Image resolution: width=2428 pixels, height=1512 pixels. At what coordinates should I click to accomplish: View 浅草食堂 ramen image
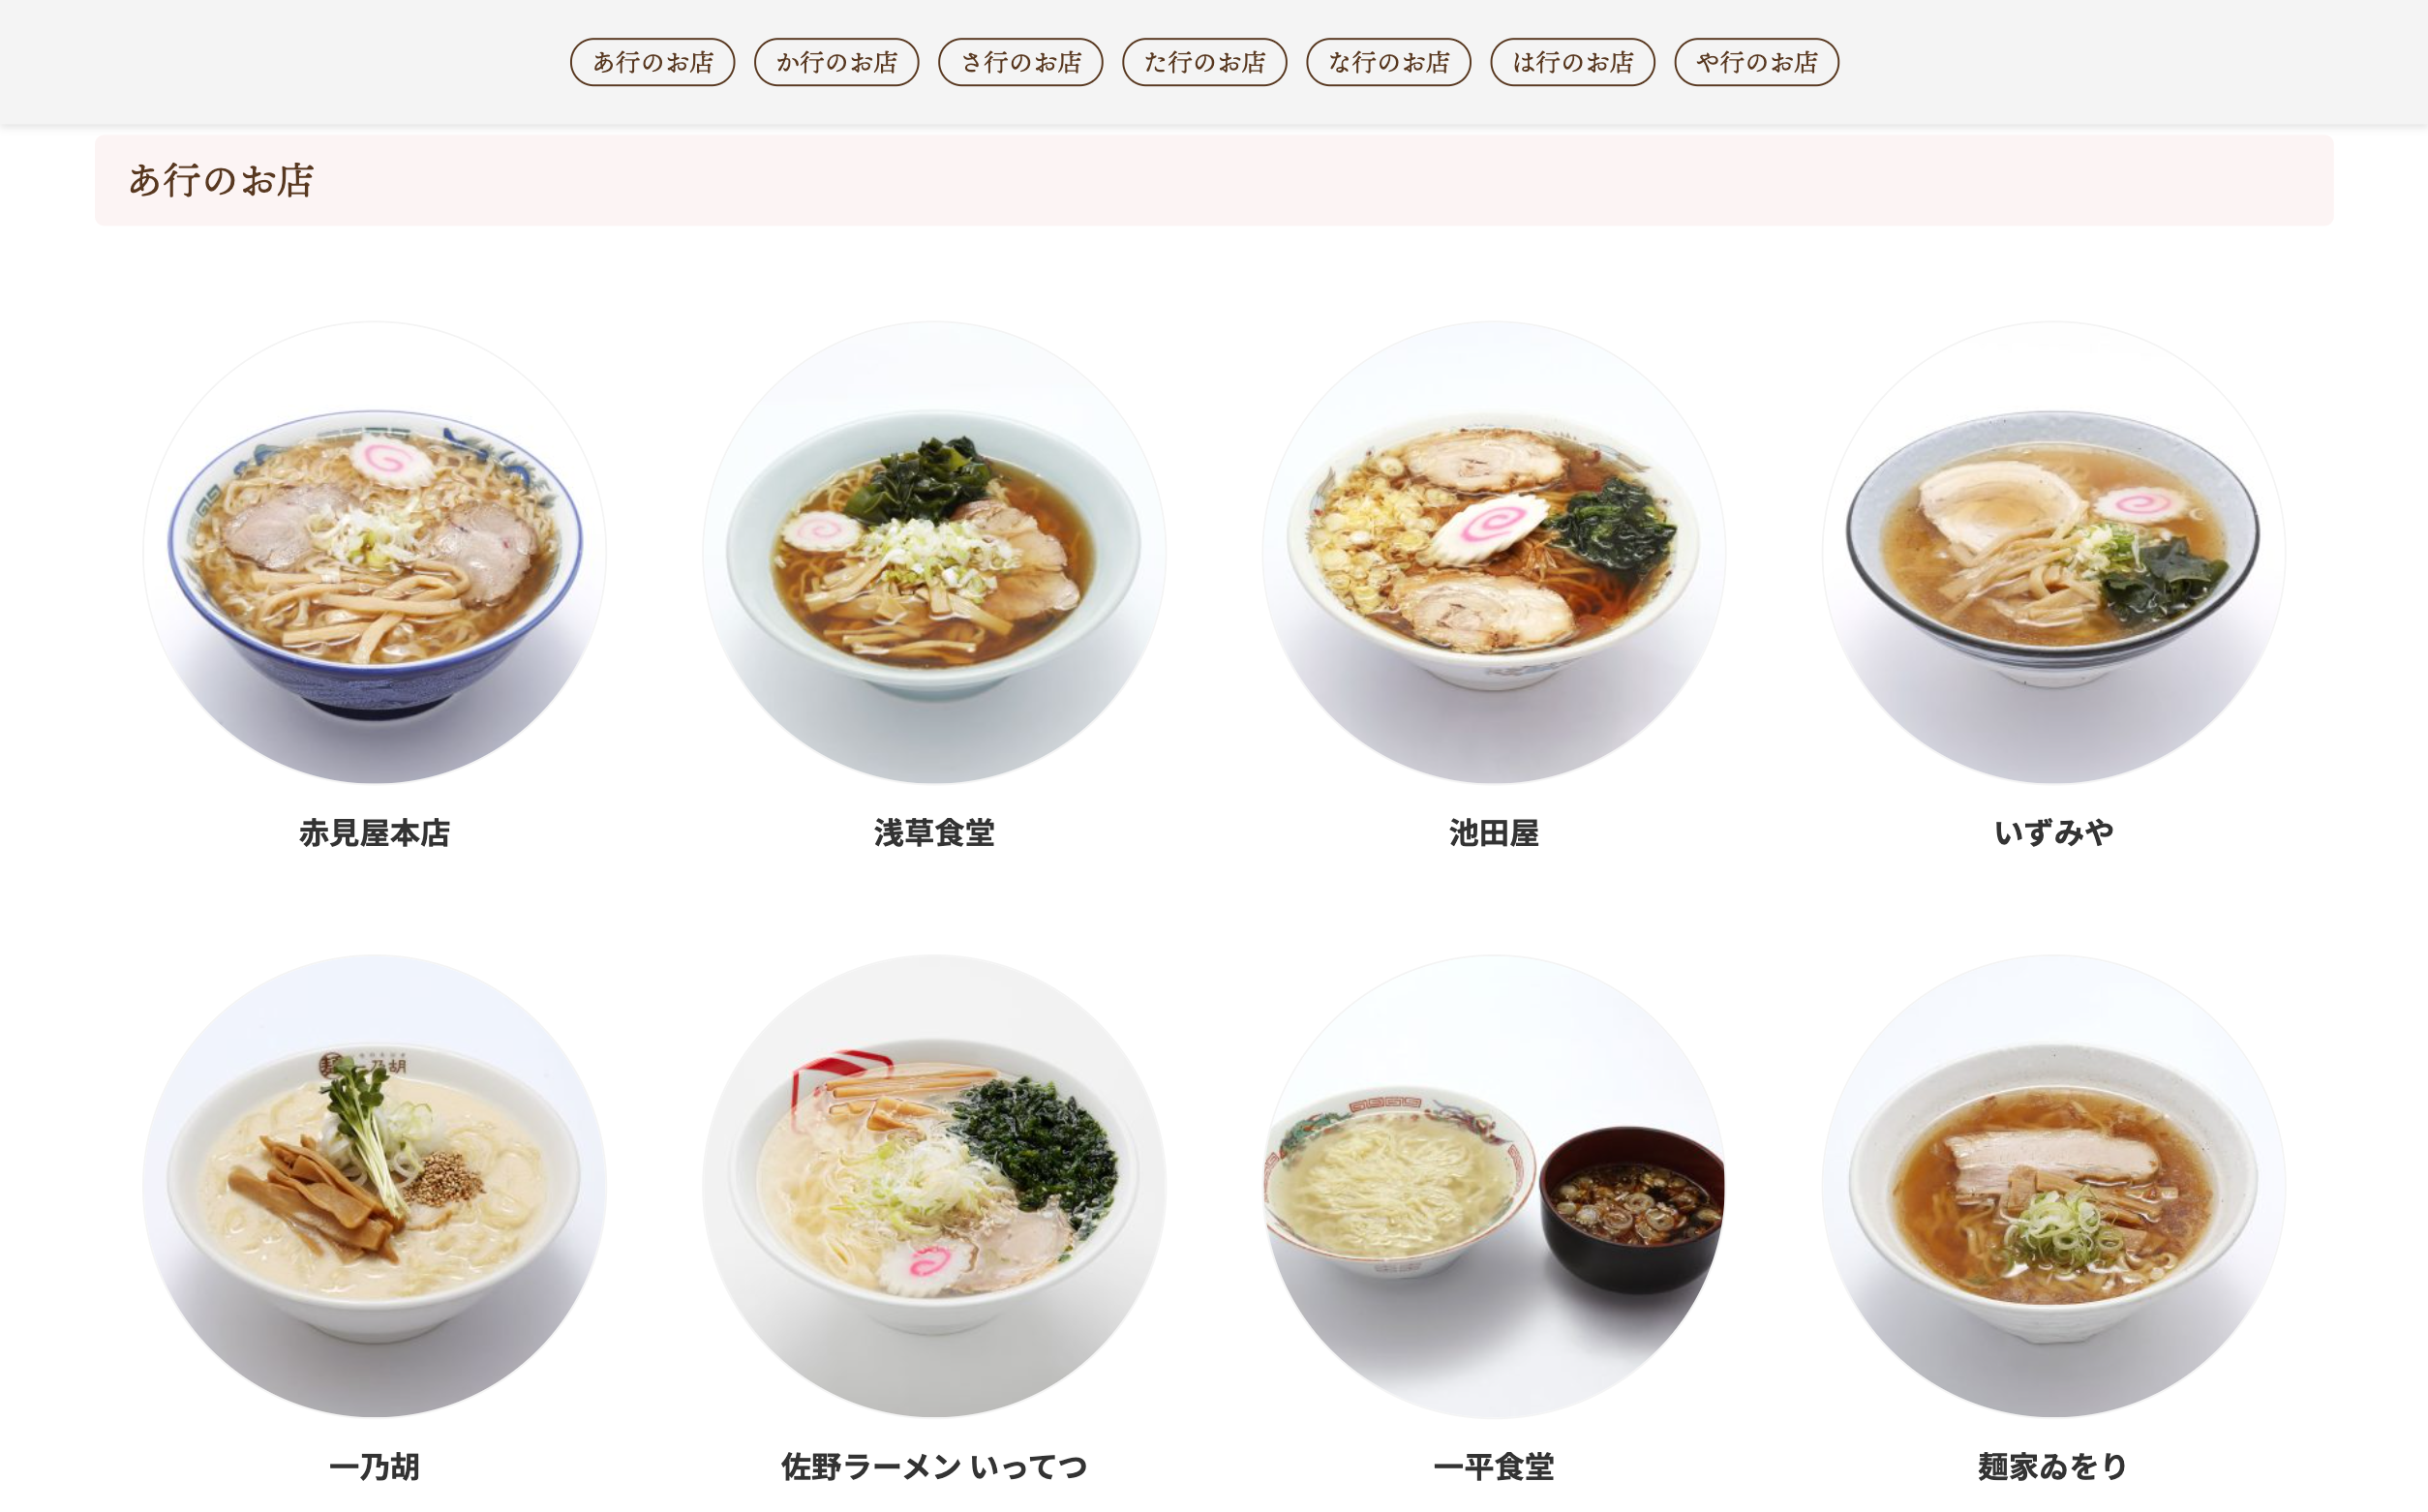click(x=934, y=552)
